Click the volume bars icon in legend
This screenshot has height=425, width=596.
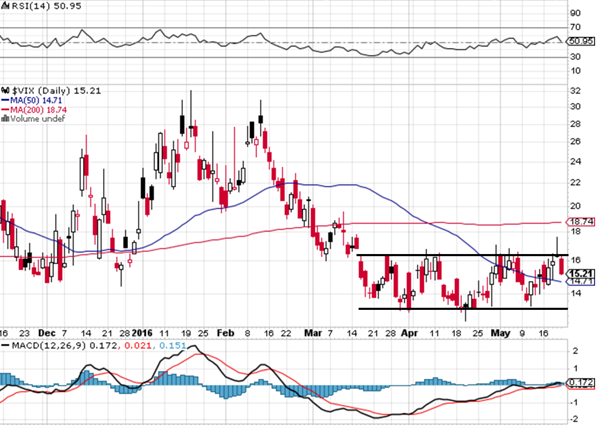point(5,119)
